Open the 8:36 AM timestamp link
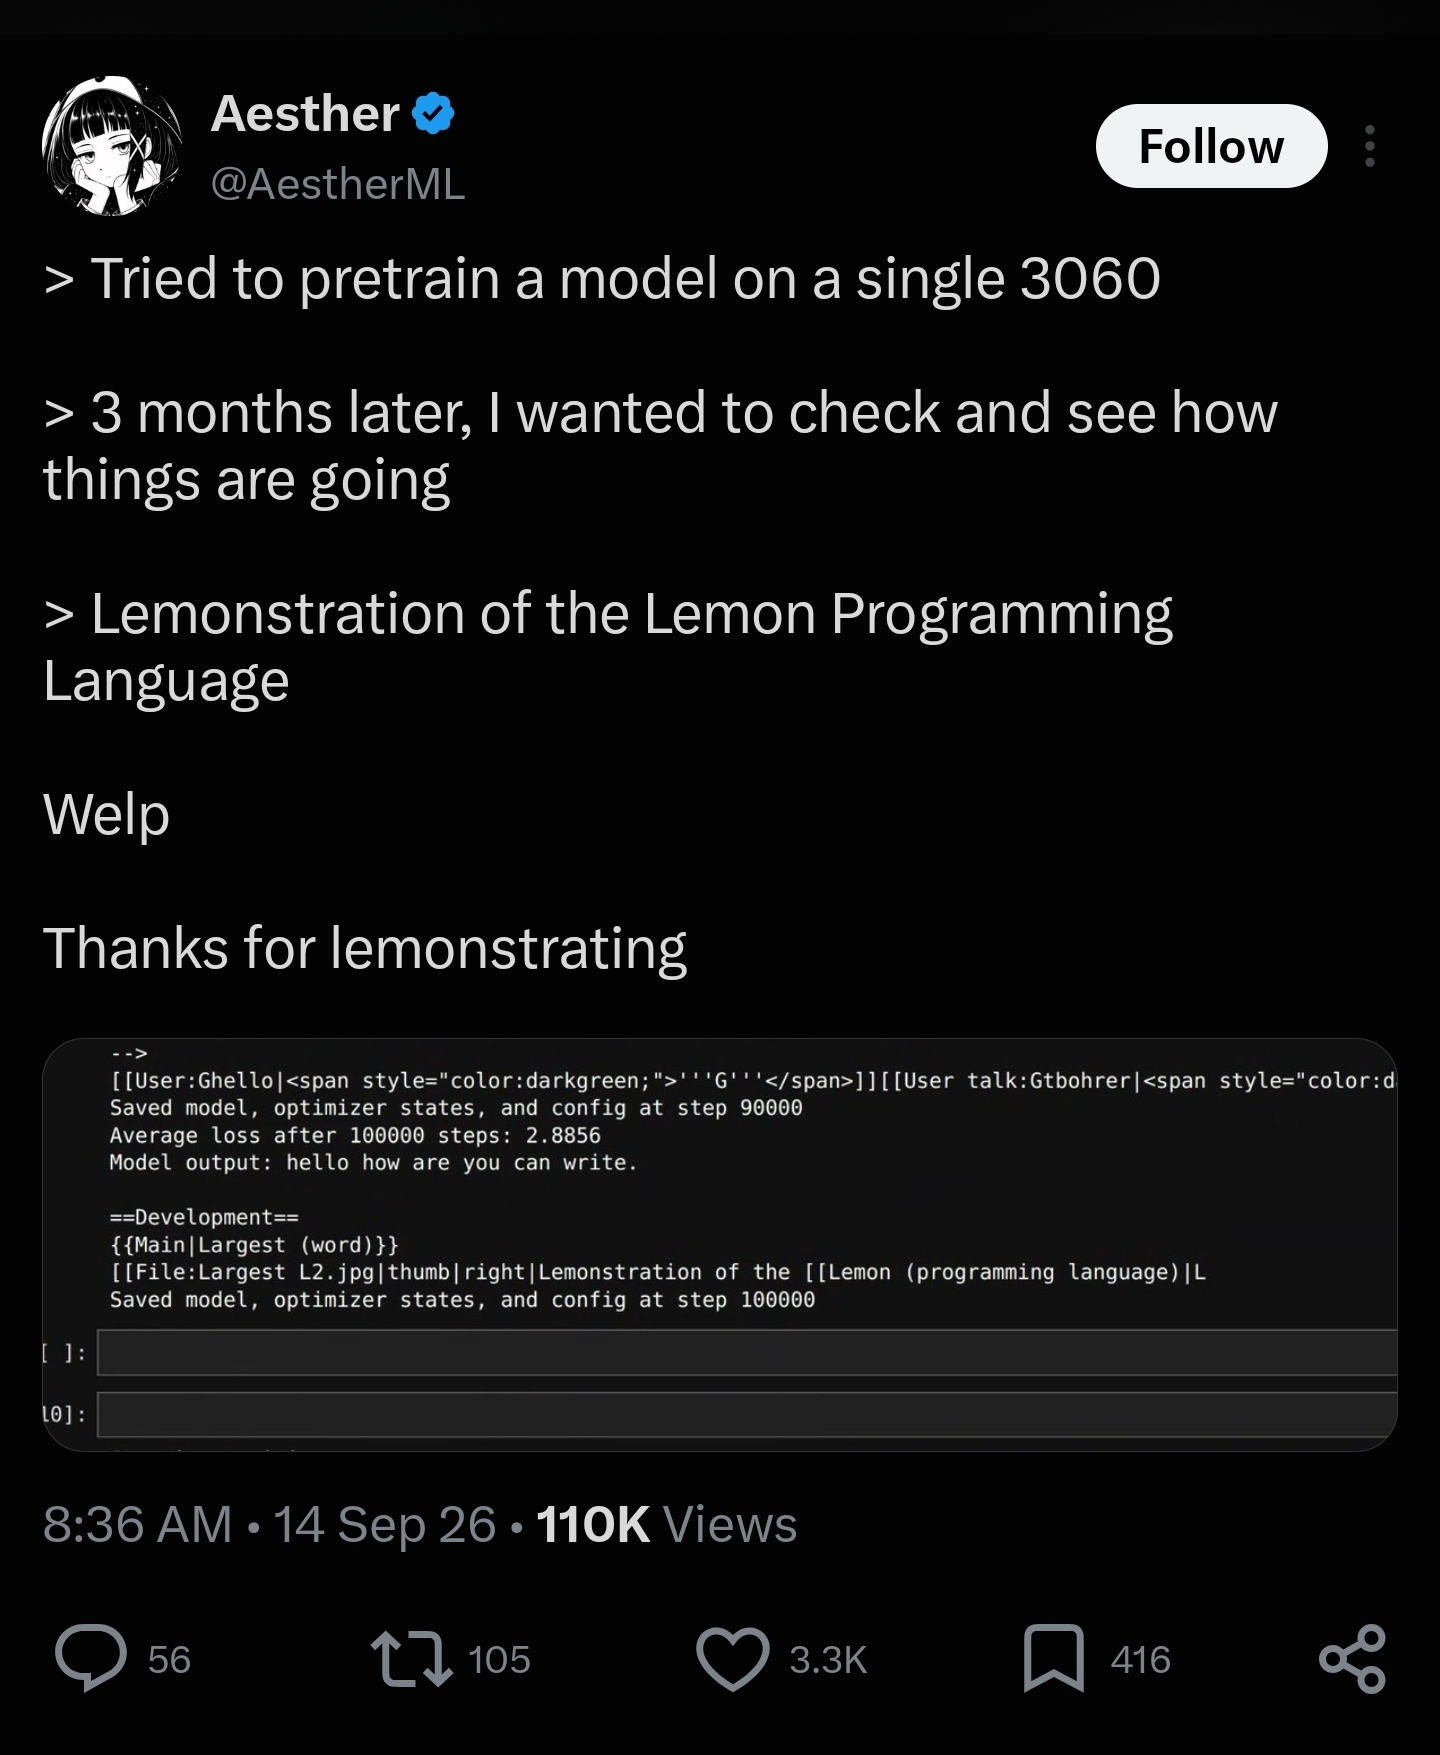This screenshot has height=1755, width=1440. tap(138, 1525)
